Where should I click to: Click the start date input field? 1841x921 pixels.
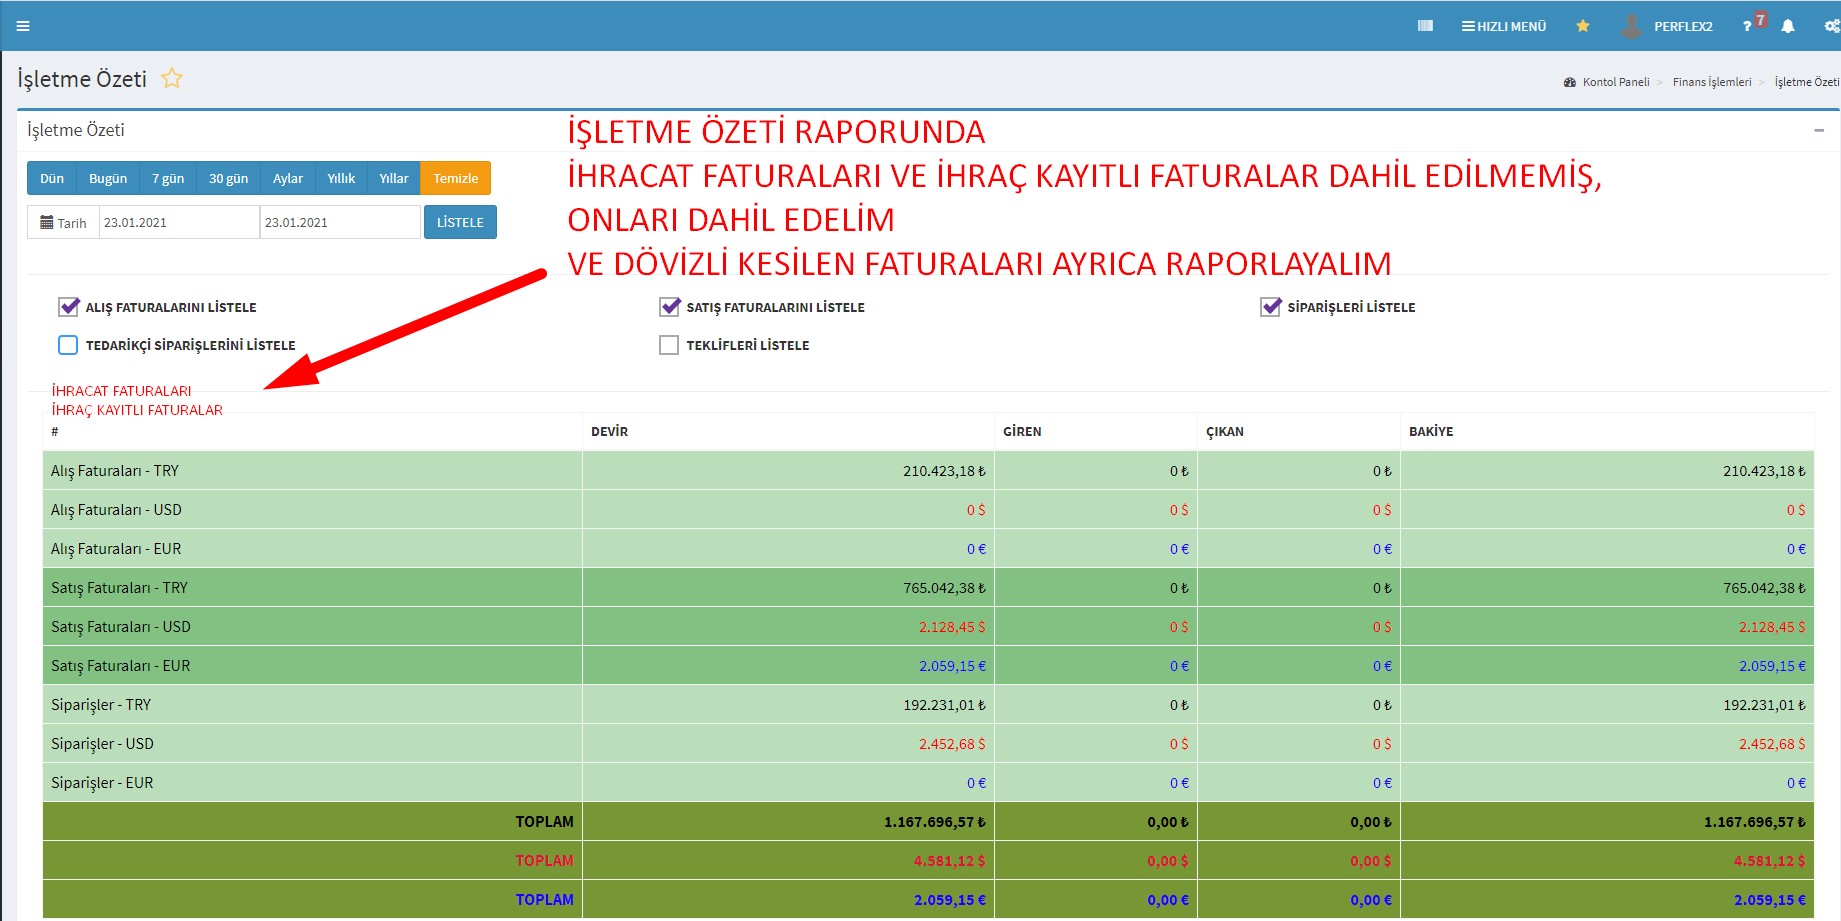pyautogui.click(x=178, y=222)
